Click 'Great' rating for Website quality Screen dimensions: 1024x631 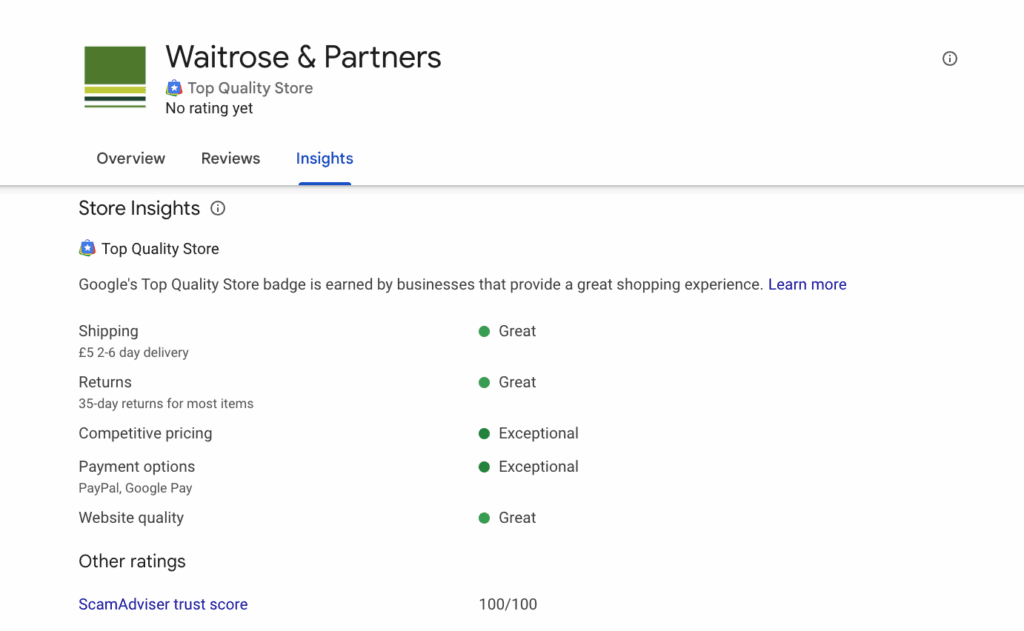517,517
